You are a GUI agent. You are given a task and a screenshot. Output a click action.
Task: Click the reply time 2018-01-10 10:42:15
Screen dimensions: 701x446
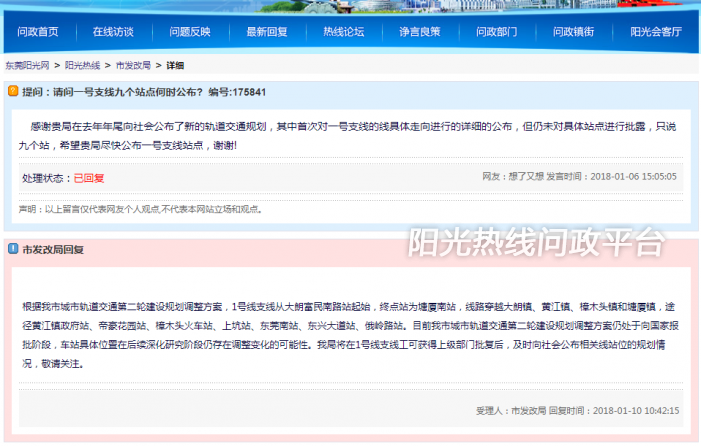[x=636, y=411]
